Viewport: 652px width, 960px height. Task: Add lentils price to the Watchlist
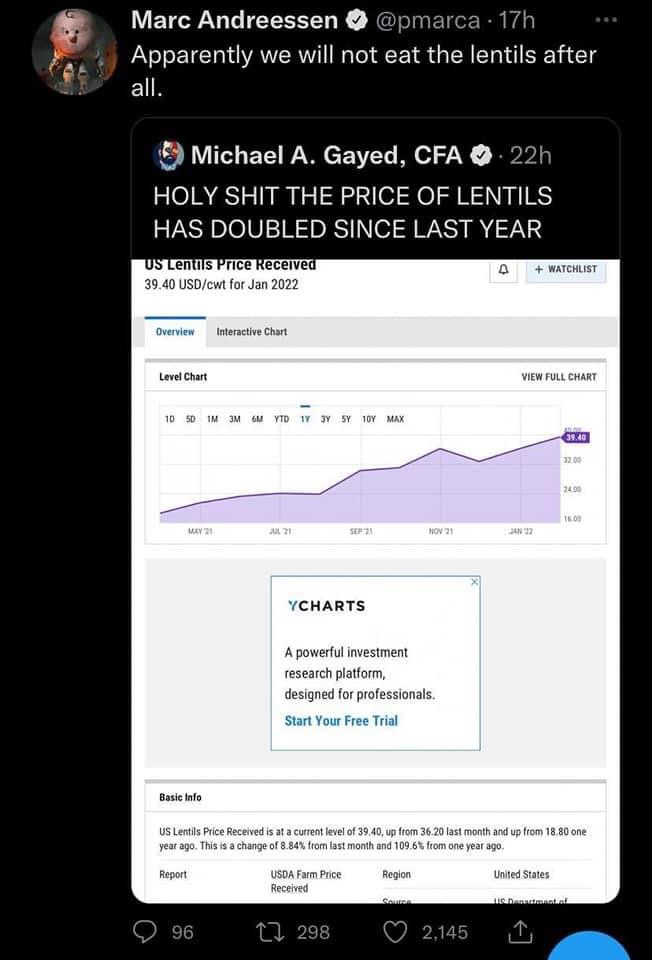565,269
